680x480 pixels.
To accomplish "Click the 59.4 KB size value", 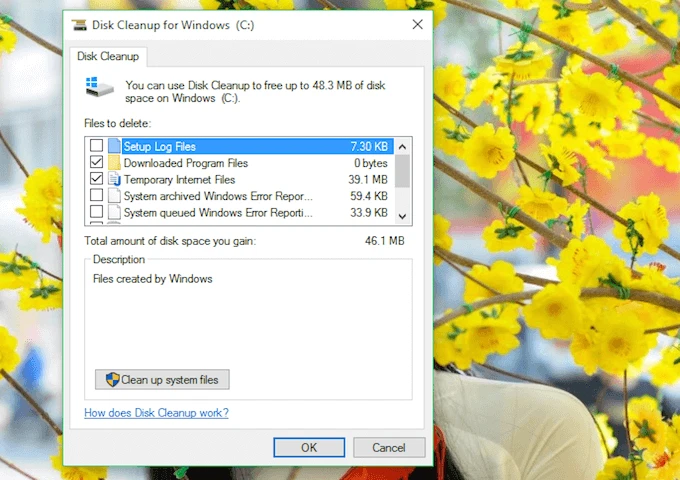I will [x=369, y=196].
